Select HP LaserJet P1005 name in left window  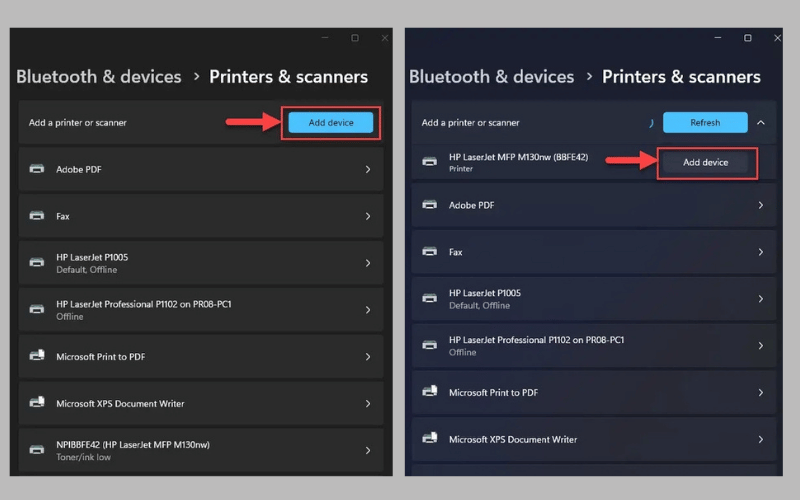pos(92,257)
